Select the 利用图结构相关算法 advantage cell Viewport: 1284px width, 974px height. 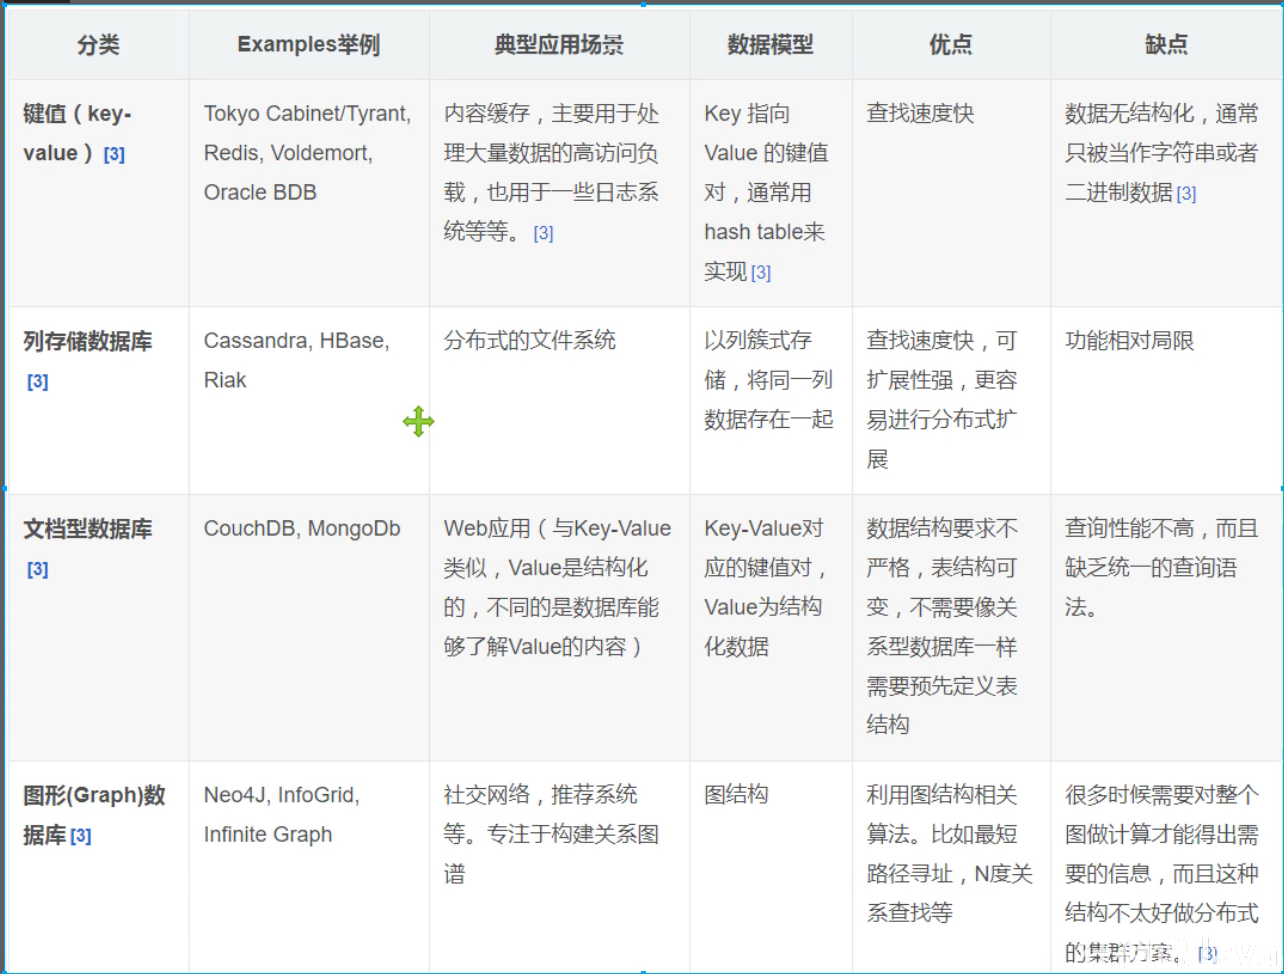click(x=951, y=866)
